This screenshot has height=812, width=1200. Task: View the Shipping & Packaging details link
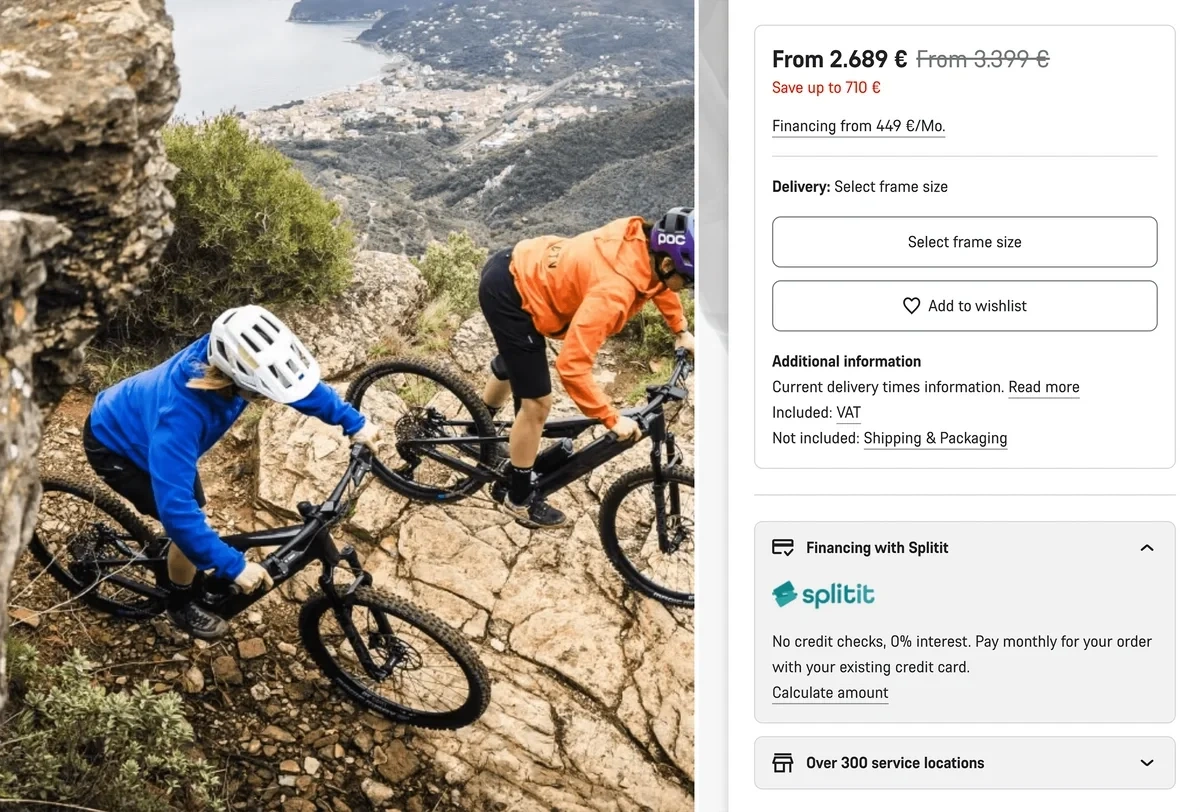(935, 438)
